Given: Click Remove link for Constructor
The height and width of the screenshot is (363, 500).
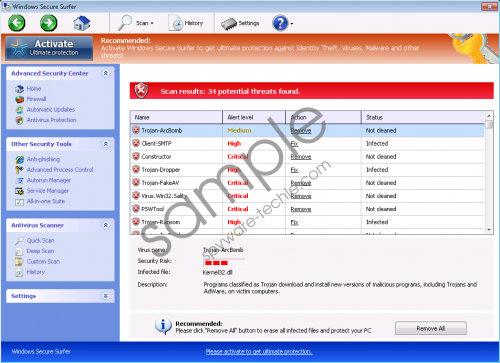Looking at the screenshot, I should 301,157.
